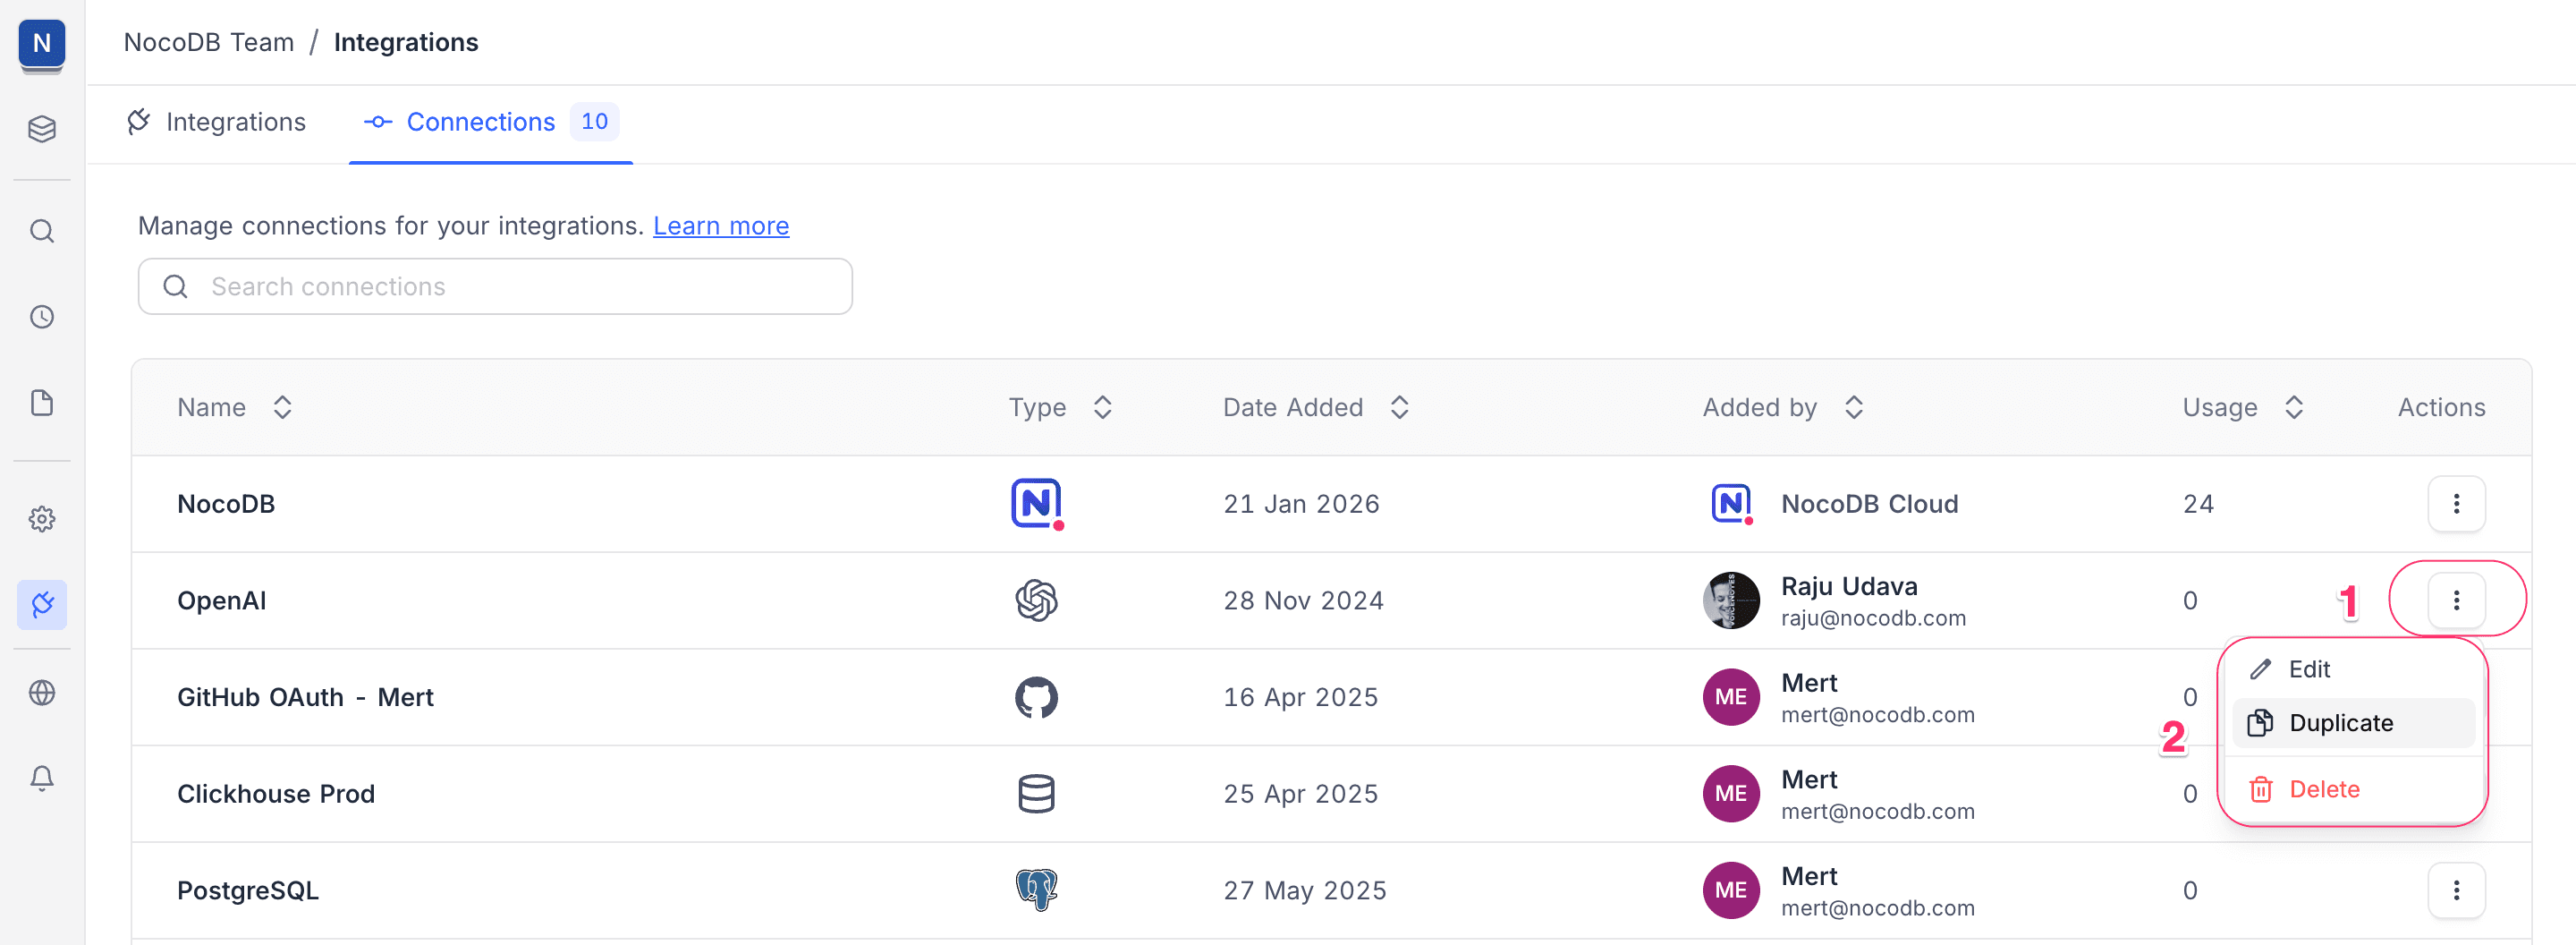This screenshot has height=945, width=2576.
Task: Choose Delete in the actions menu
Action: [2323, 789]
